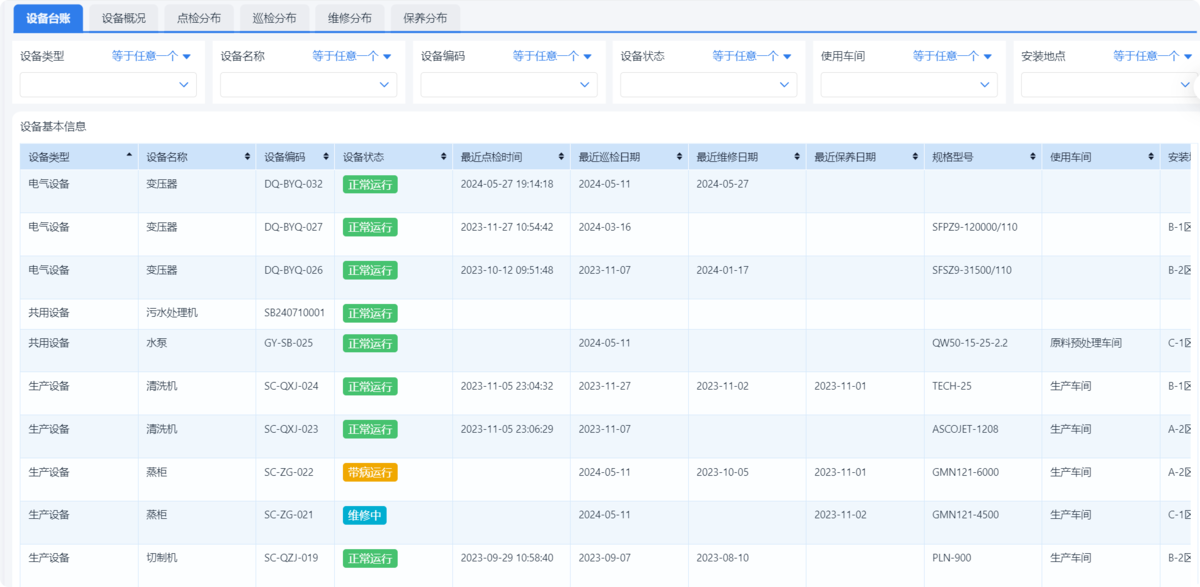This screenshot has width=1200, height=587.
Task: Go to 维修分布 tab
Action: point(349,18)
